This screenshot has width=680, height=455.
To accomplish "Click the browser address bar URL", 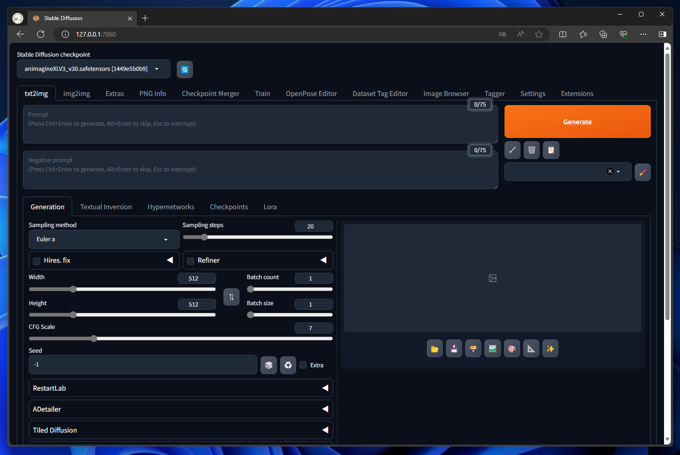I will tap(96, 34).
